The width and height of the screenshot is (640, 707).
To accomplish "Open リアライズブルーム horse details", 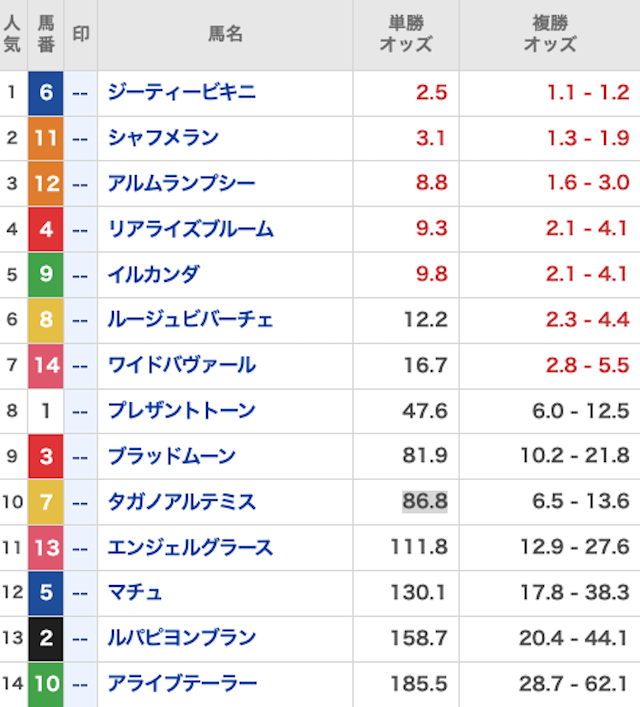I will [190, 229].
